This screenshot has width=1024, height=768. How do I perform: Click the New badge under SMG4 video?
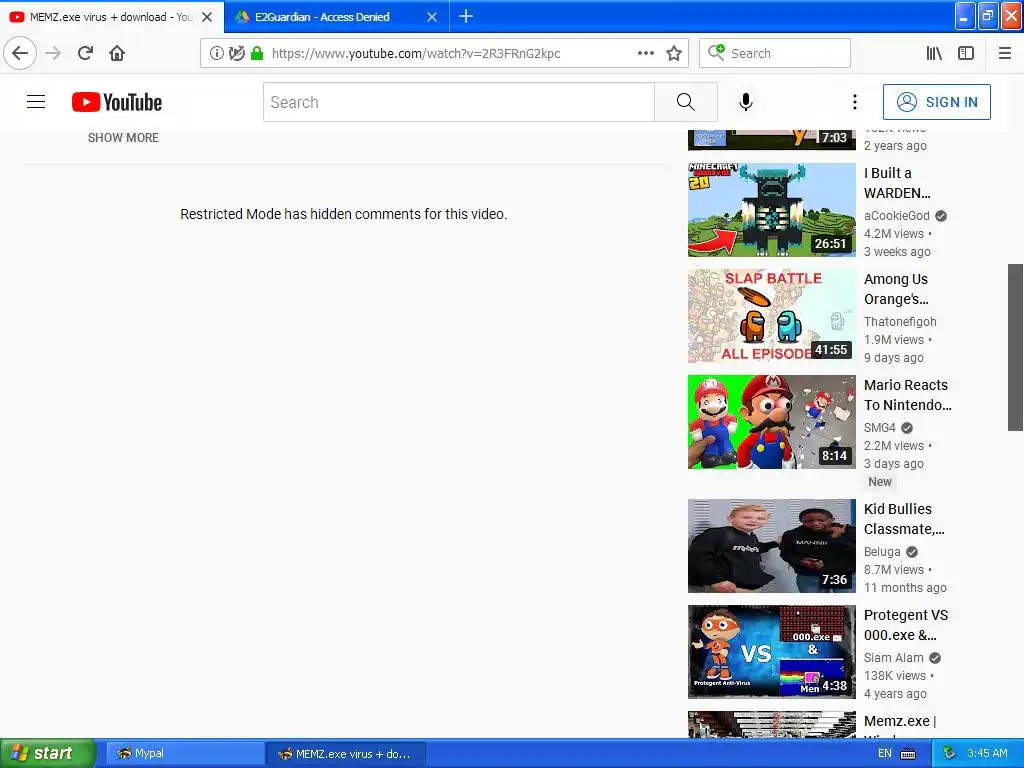coord(880,482)
